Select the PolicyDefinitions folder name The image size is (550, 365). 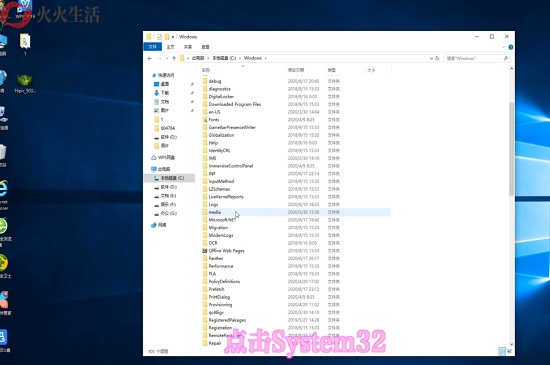(224, 282)
